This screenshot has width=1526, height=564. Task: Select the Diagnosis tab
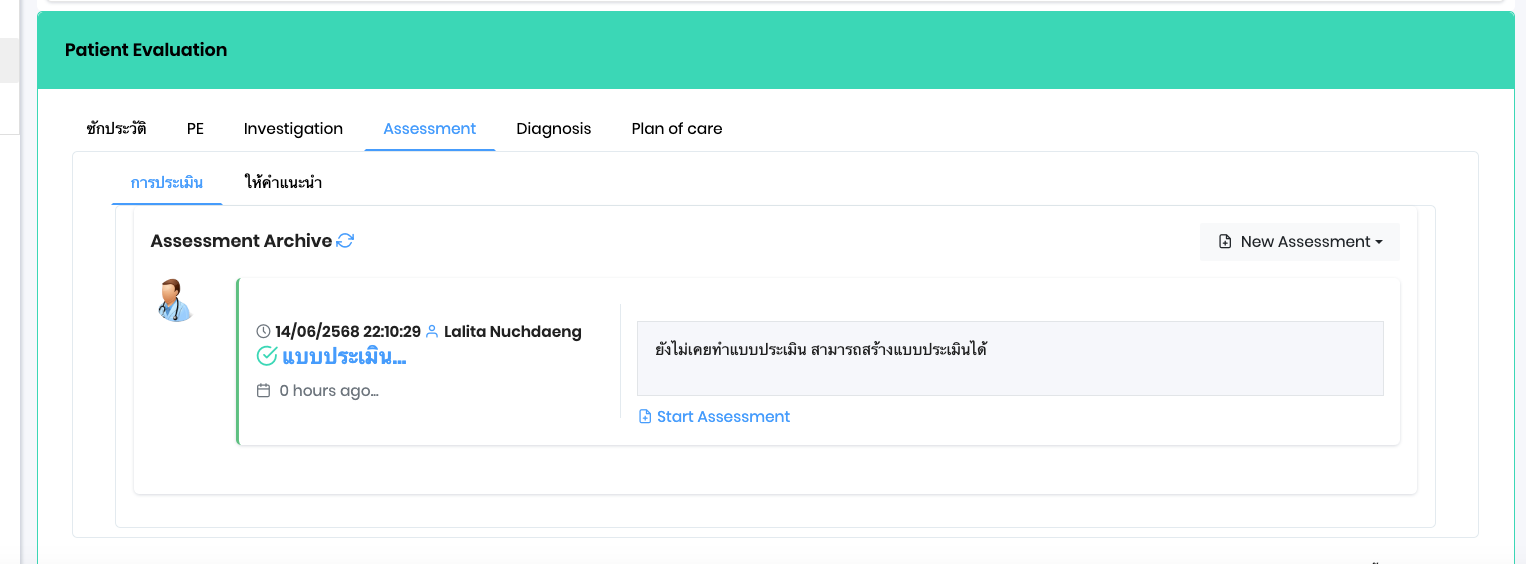point(554,128)
